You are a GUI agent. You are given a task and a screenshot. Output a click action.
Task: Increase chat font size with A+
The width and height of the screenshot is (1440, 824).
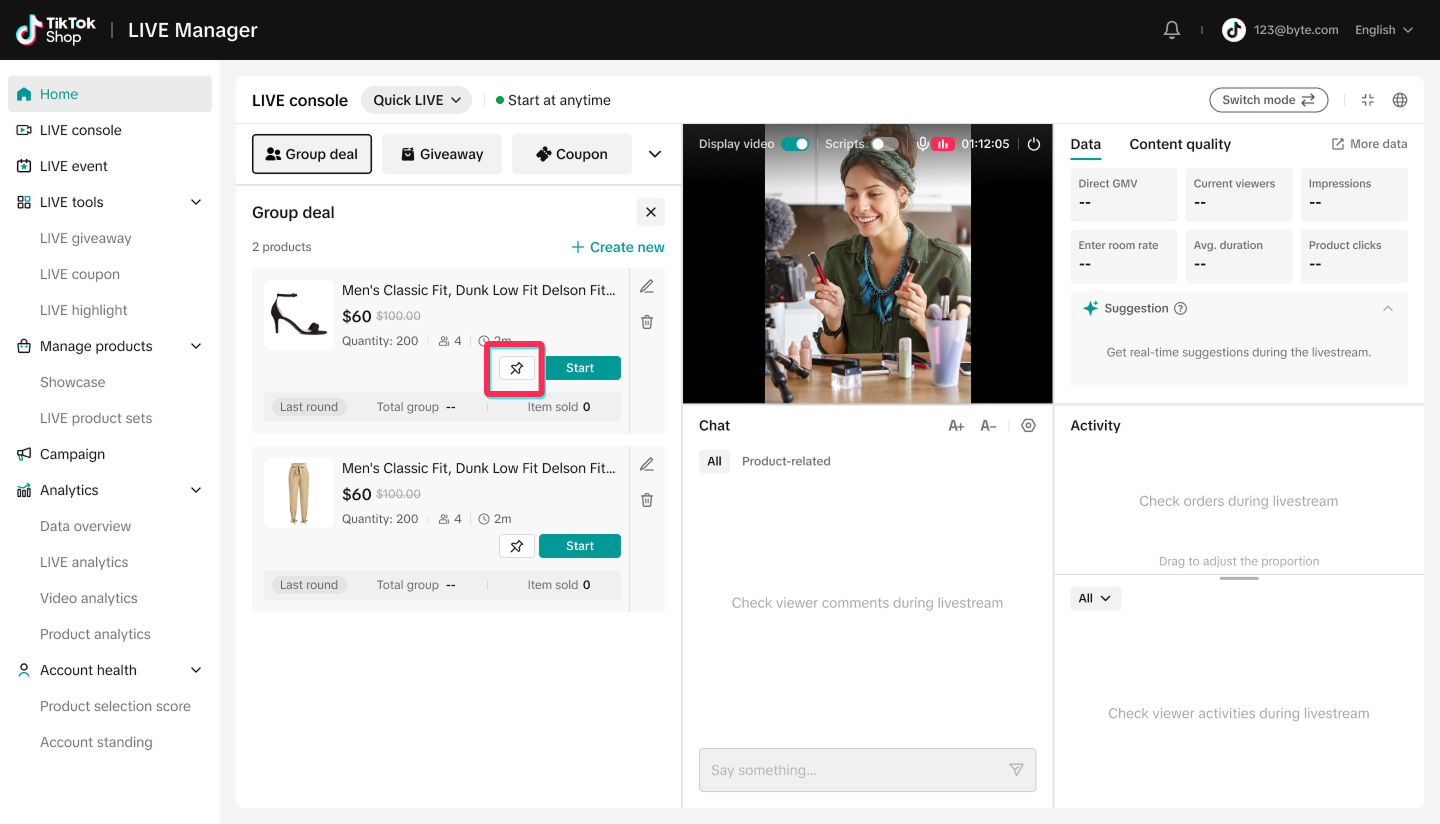(x=956, y=426)
